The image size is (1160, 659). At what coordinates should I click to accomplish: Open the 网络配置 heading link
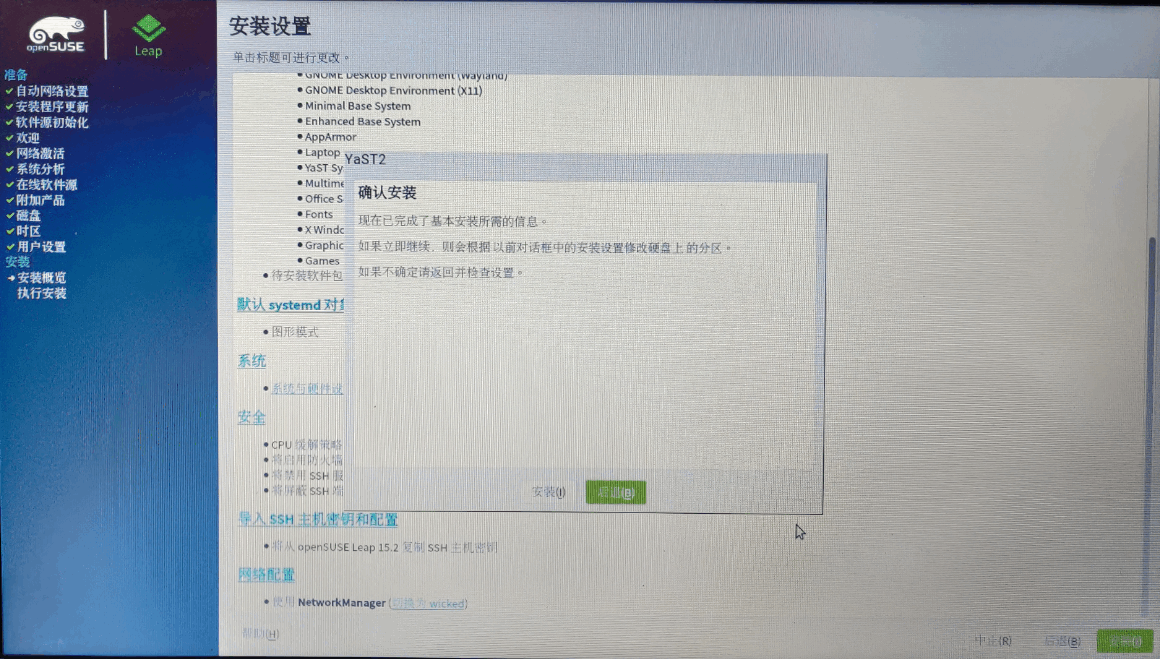point(266,575)
